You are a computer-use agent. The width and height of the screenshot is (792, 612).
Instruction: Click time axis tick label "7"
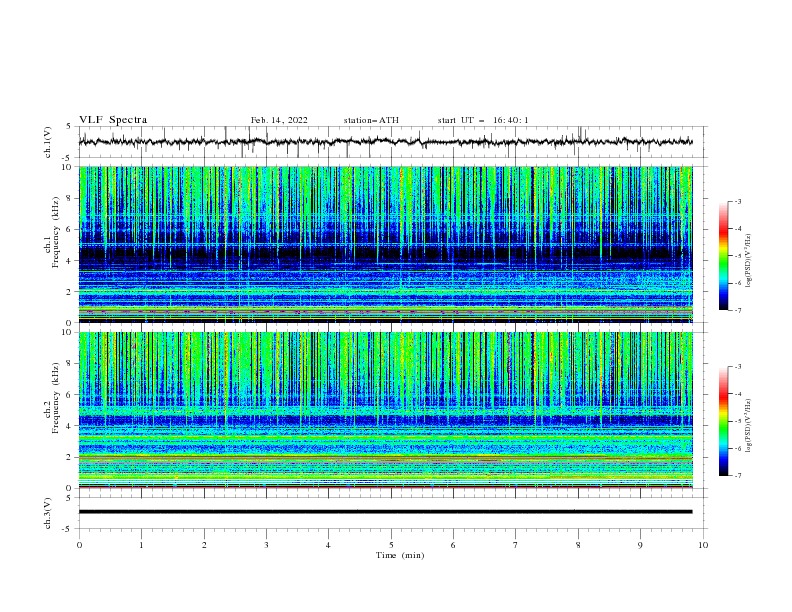click(x=516, y=545)
